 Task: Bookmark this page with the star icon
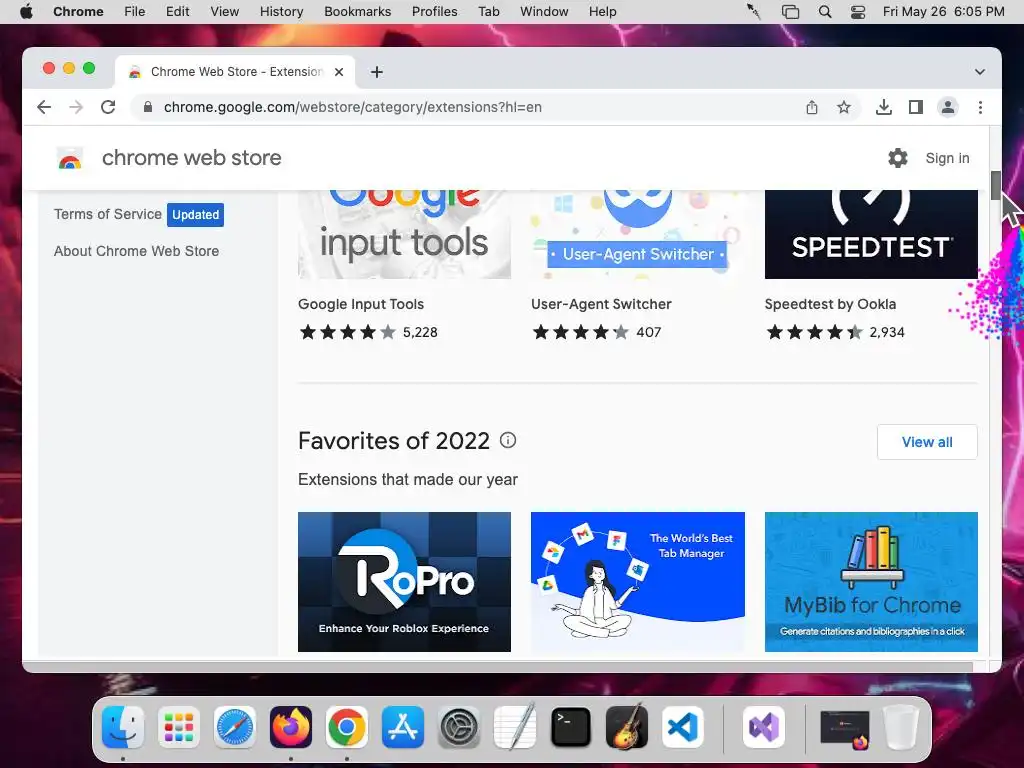[x=844, y=107]
